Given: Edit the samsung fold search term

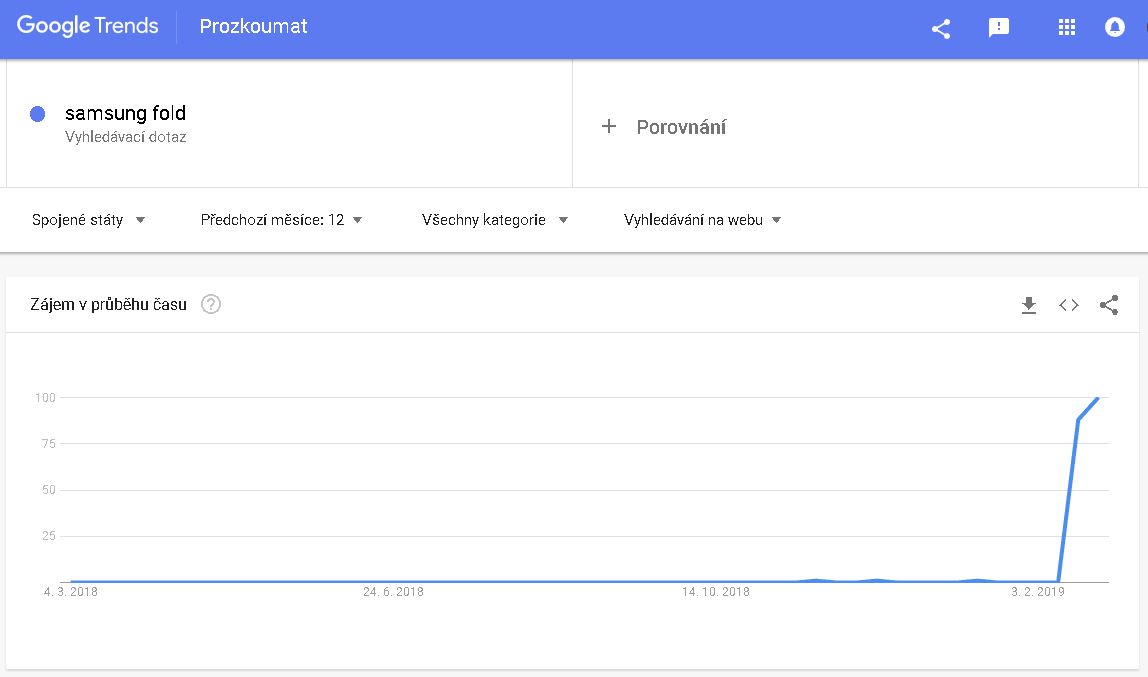Looking at the screenshot, I should click(125, 113).
